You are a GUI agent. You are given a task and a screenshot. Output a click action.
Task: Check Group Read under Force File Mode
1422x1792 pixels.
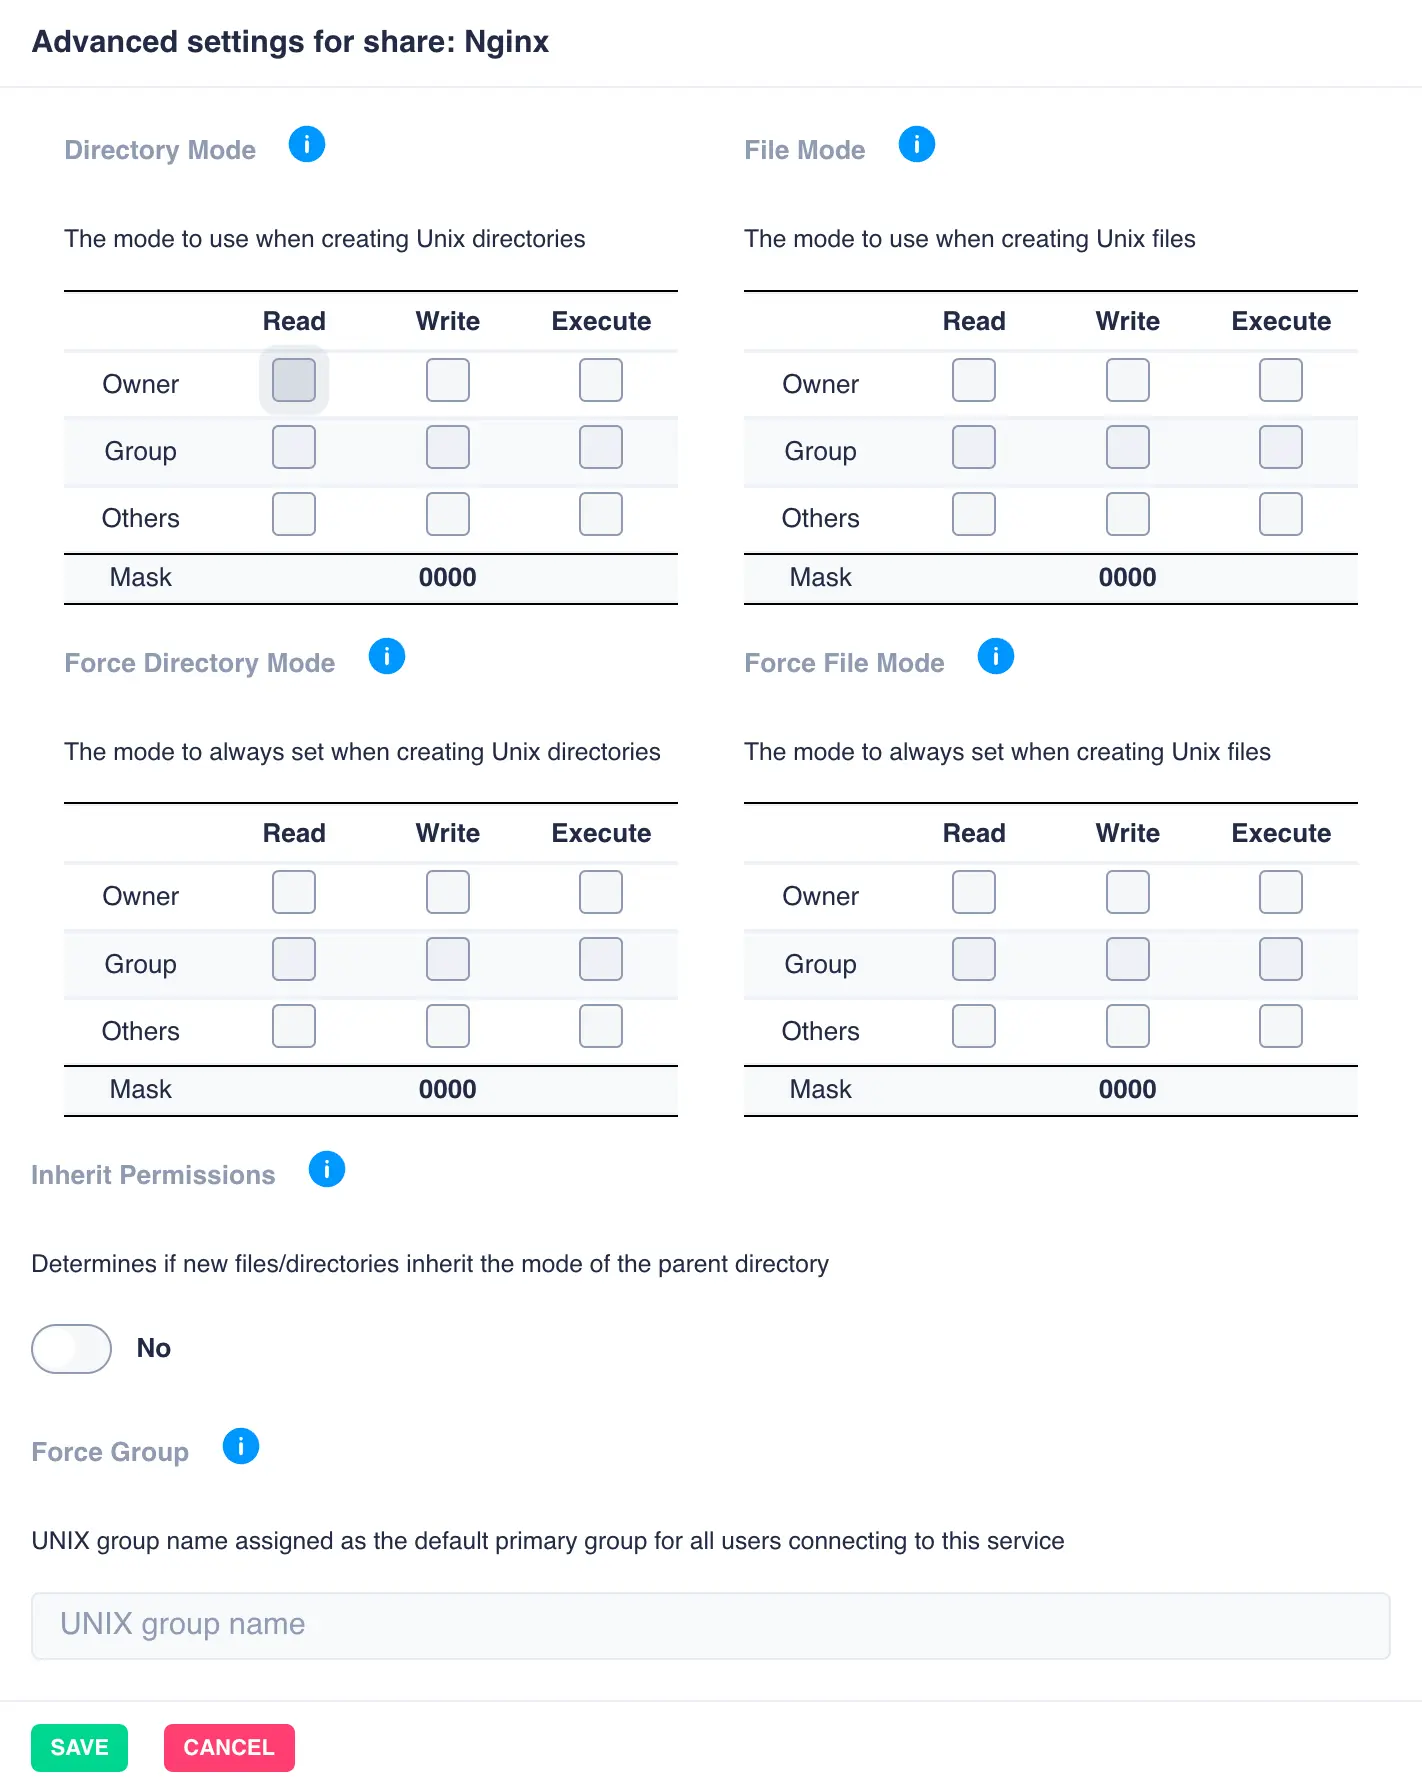pyautogui.click(x=973, y=959)
